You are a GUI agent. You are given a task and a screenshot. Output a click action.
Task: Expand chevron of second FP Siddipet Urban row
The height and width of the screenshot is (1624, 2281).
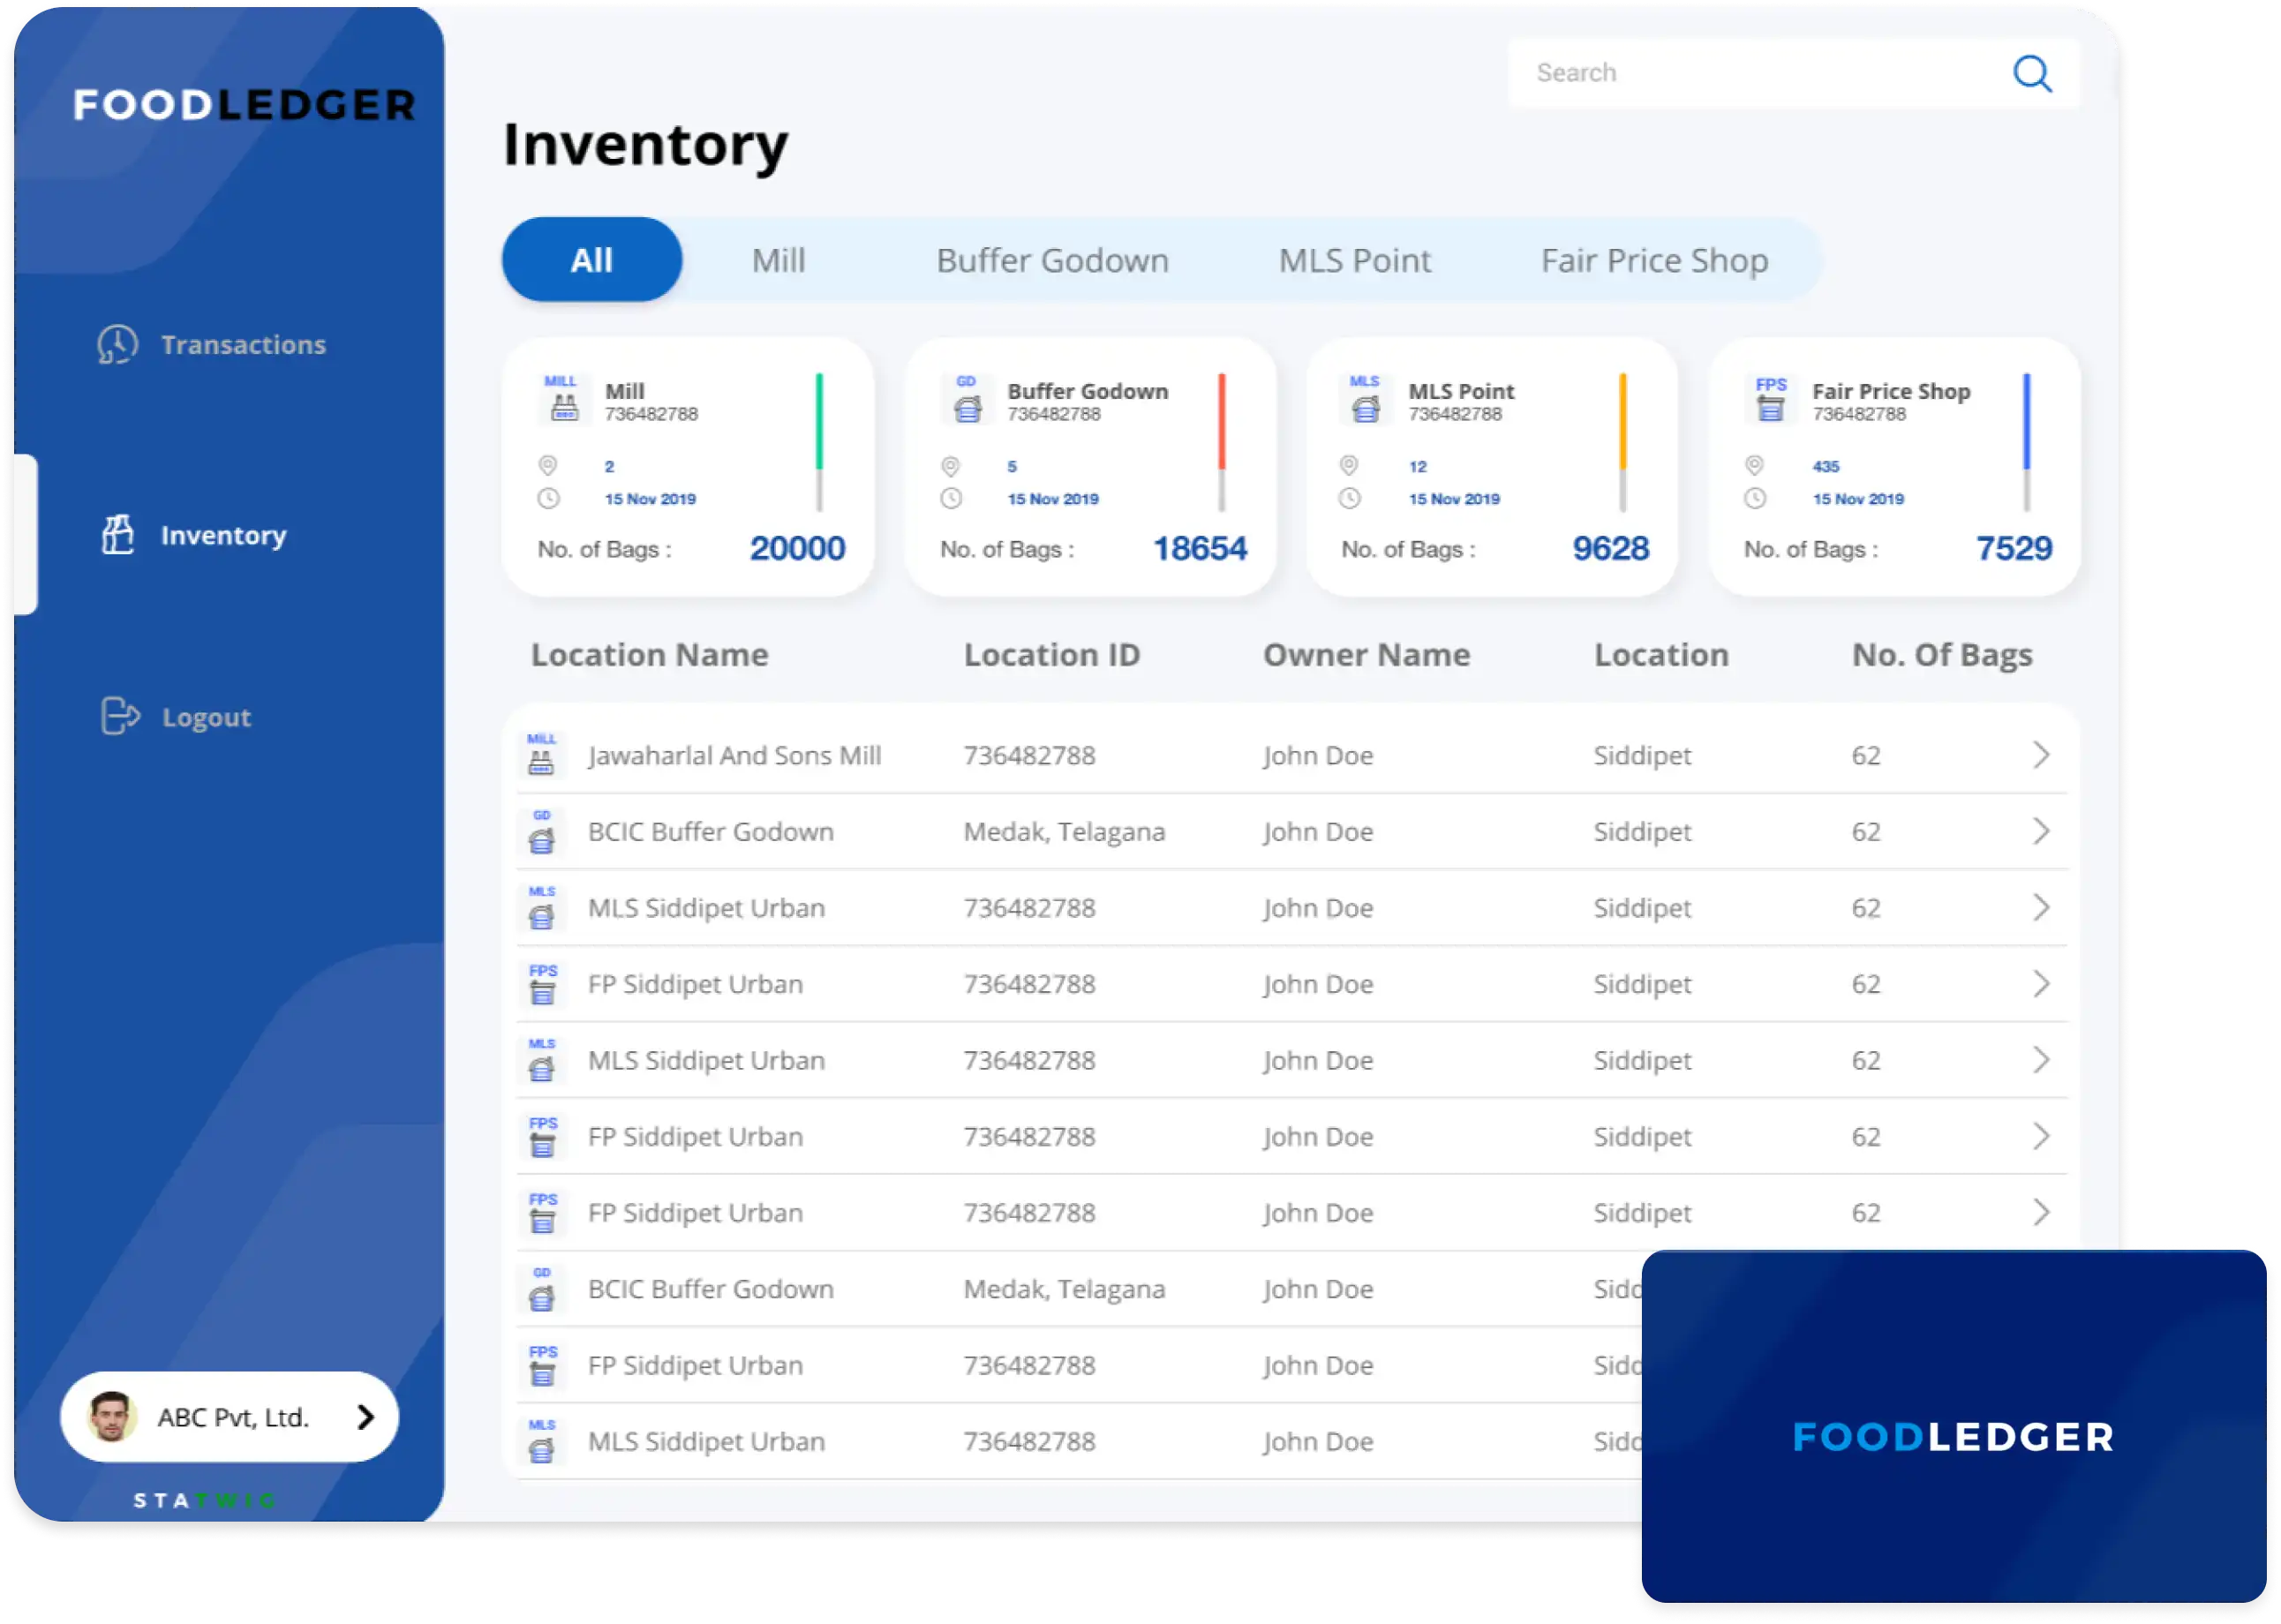(2042, 1137)
